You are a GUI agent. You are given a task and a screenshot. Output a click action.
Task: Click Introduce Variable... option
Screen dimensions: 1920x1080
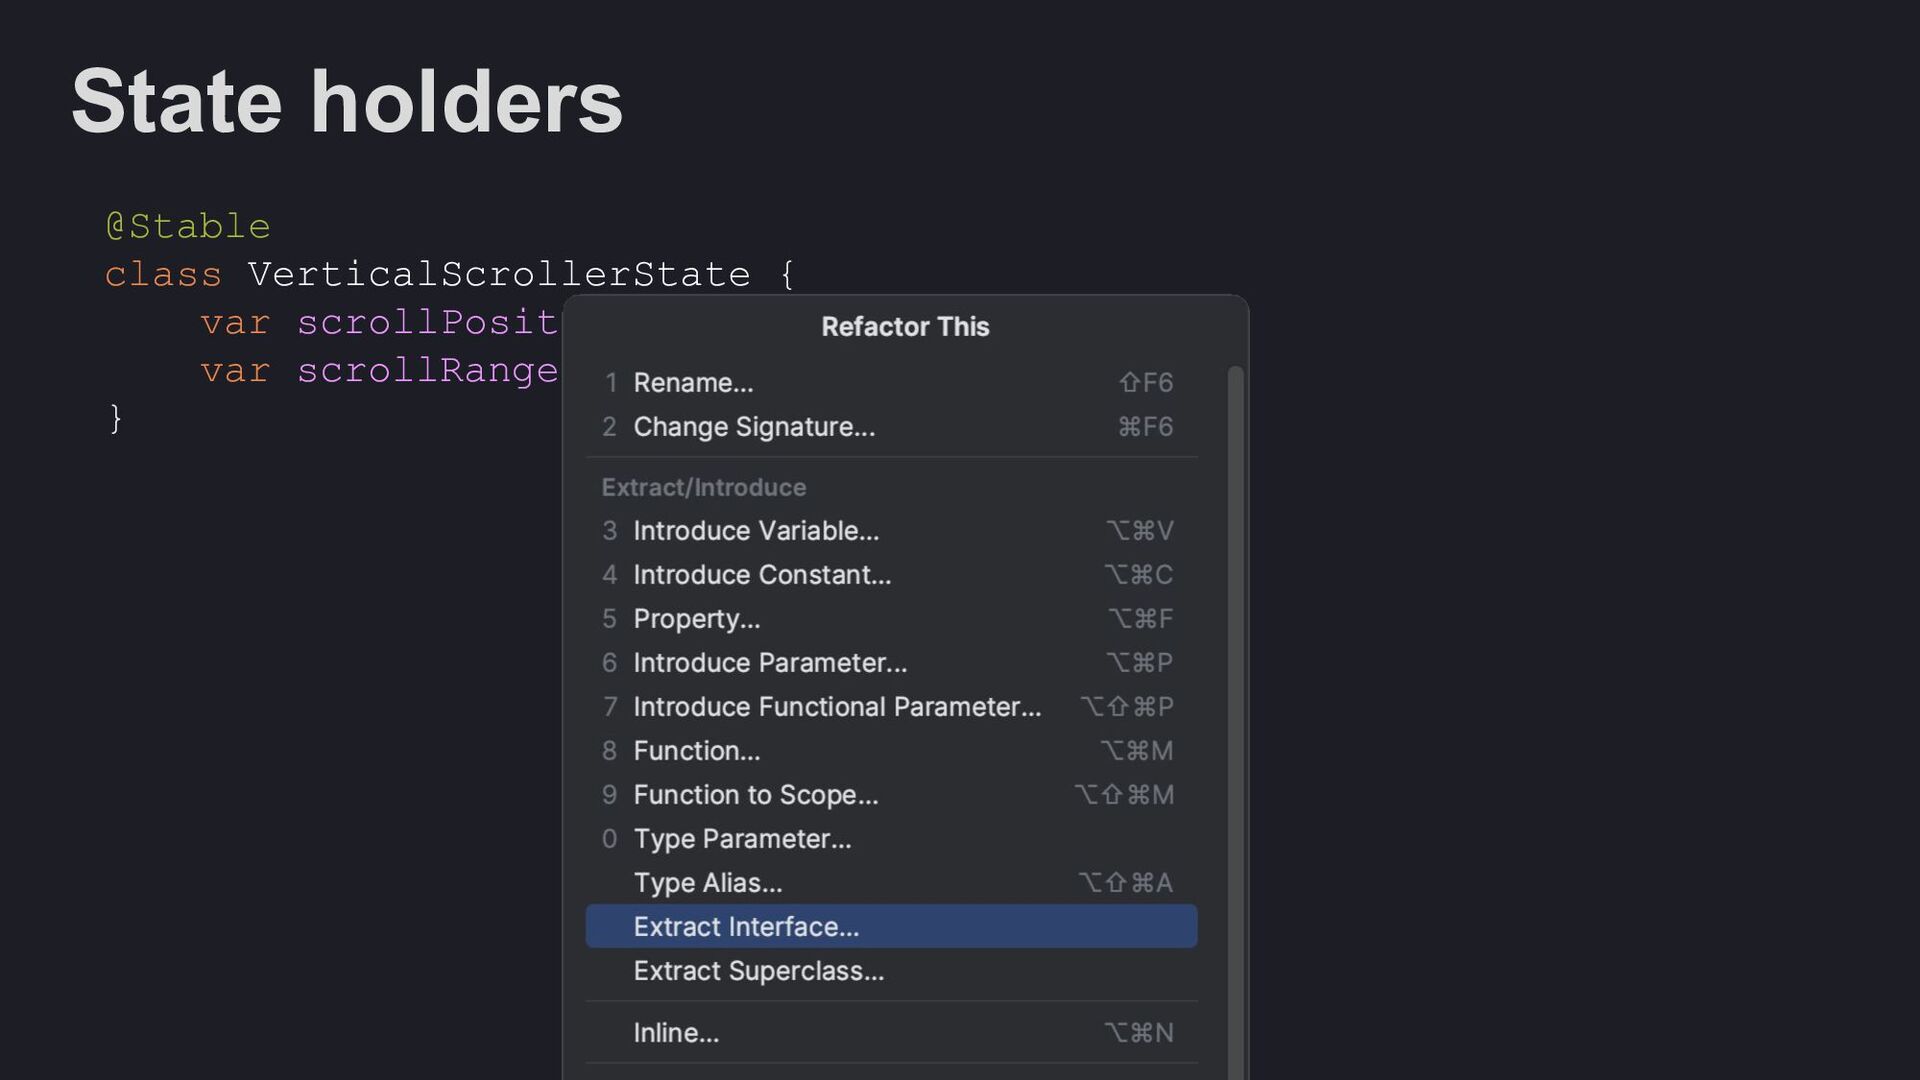coord(756,531)
